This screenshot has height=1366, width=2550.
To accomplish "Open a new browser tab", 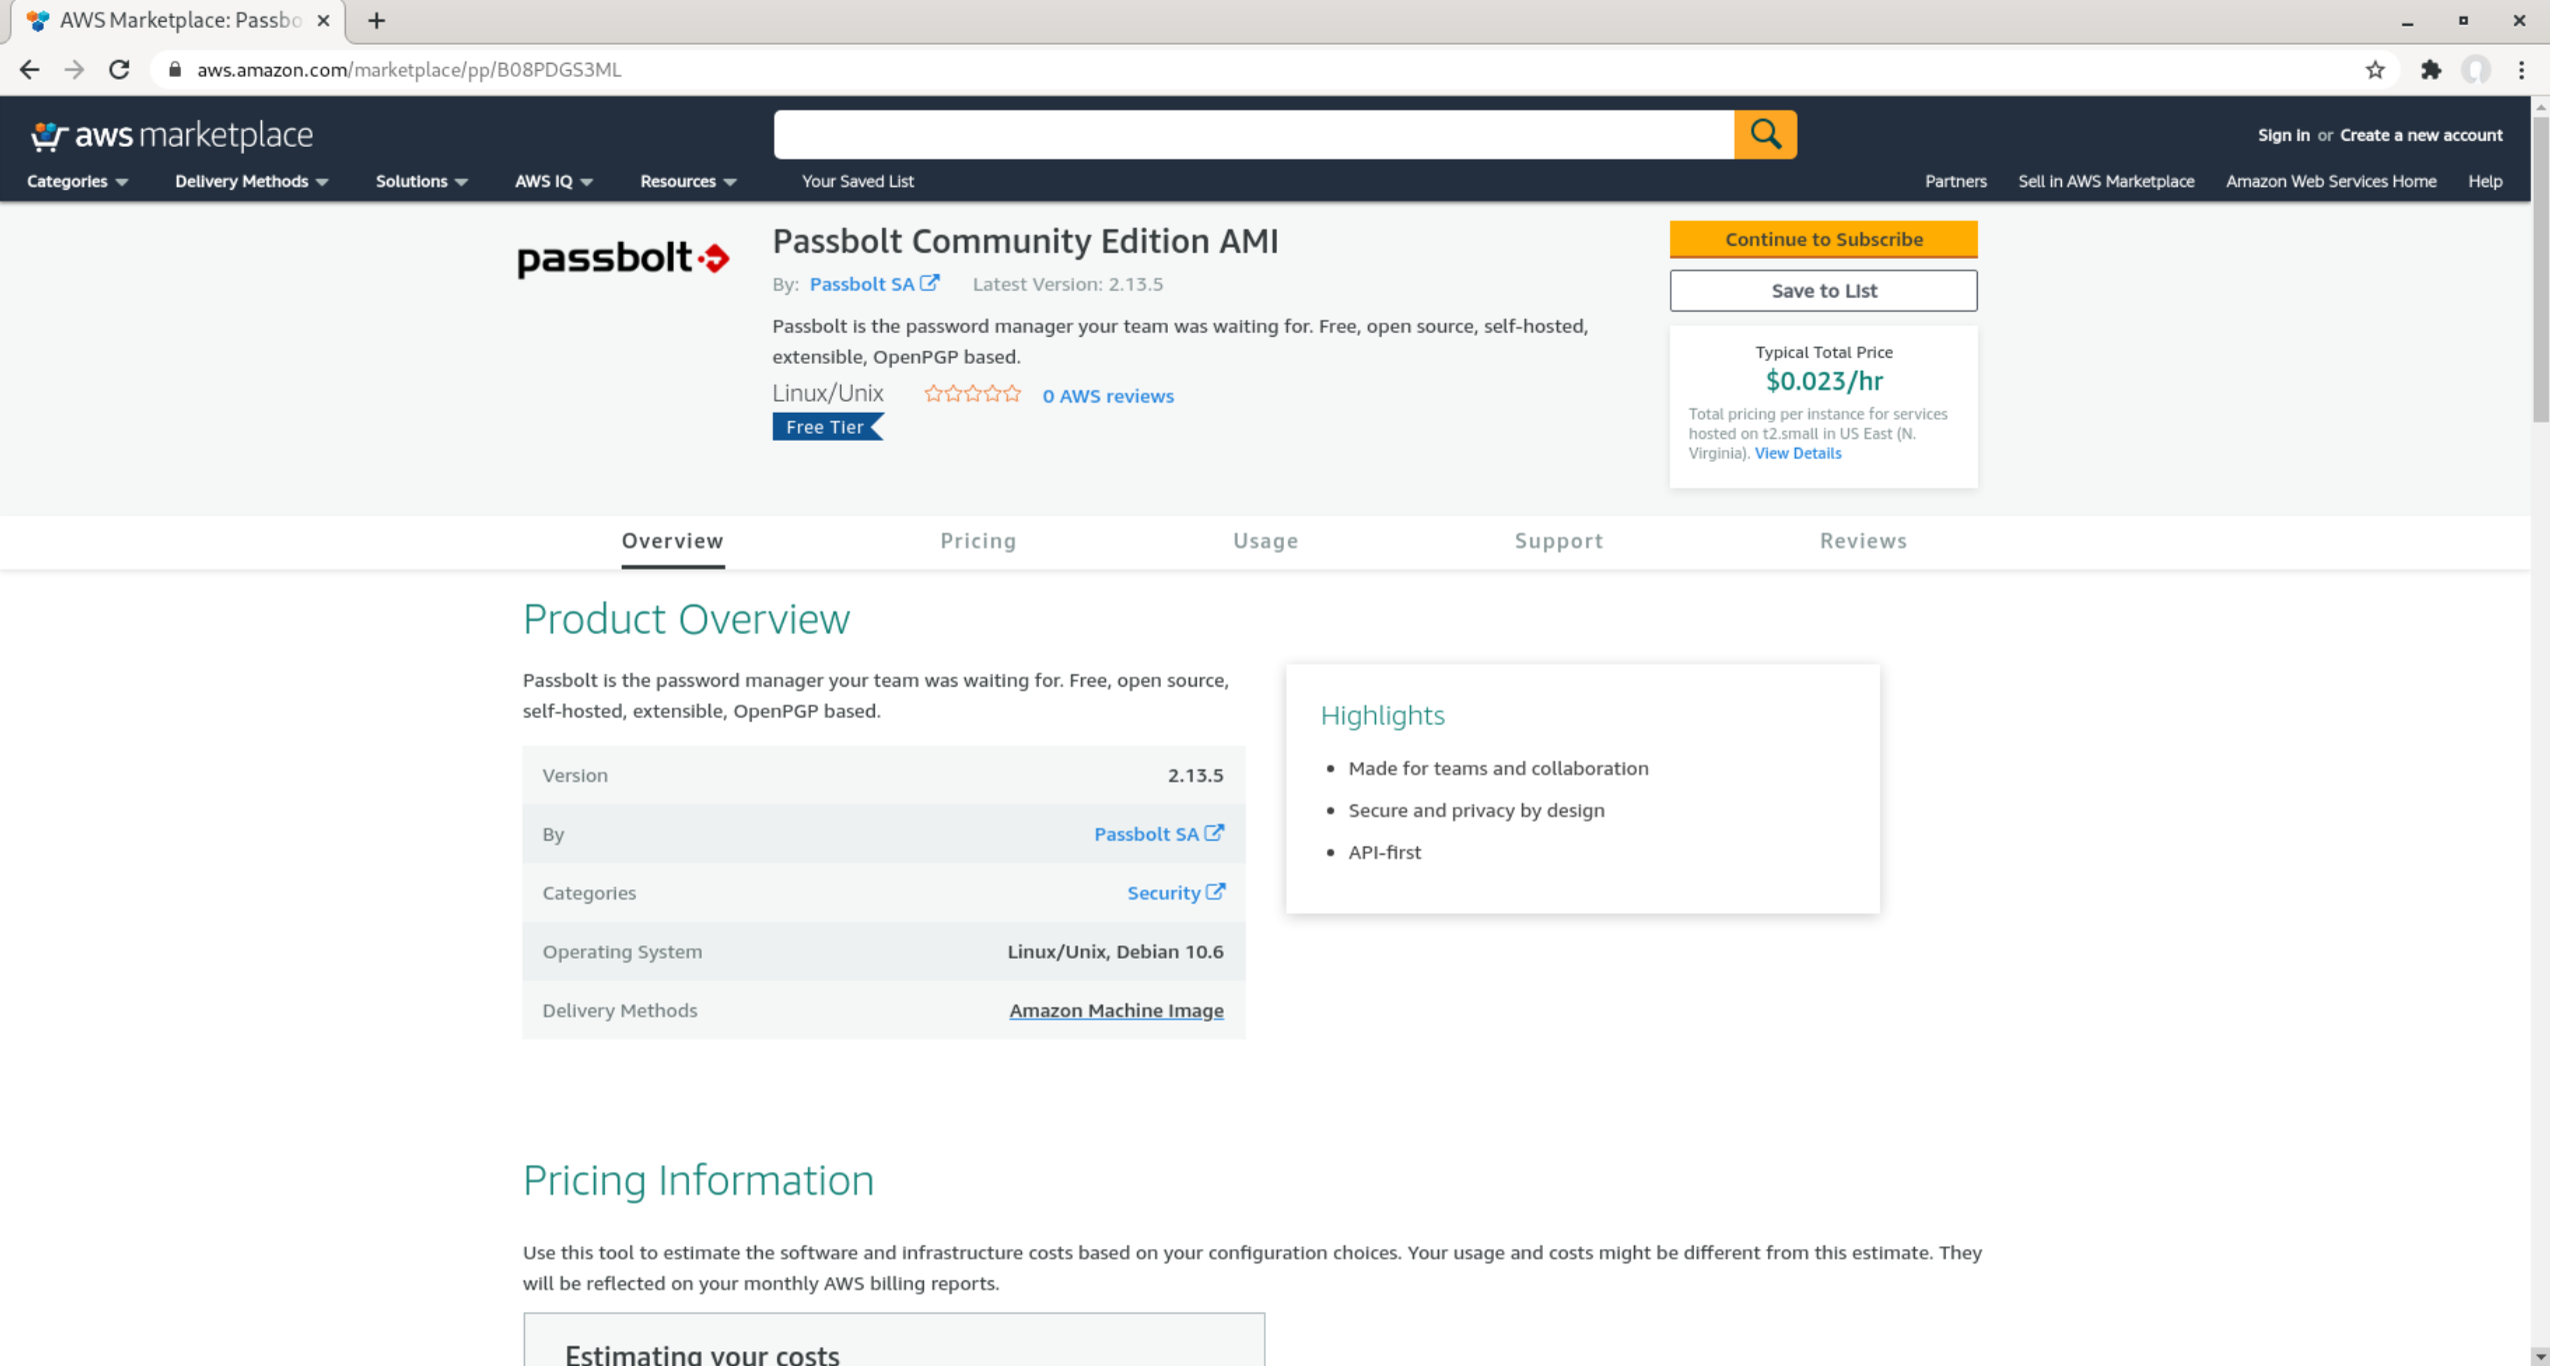I will 376,20.
